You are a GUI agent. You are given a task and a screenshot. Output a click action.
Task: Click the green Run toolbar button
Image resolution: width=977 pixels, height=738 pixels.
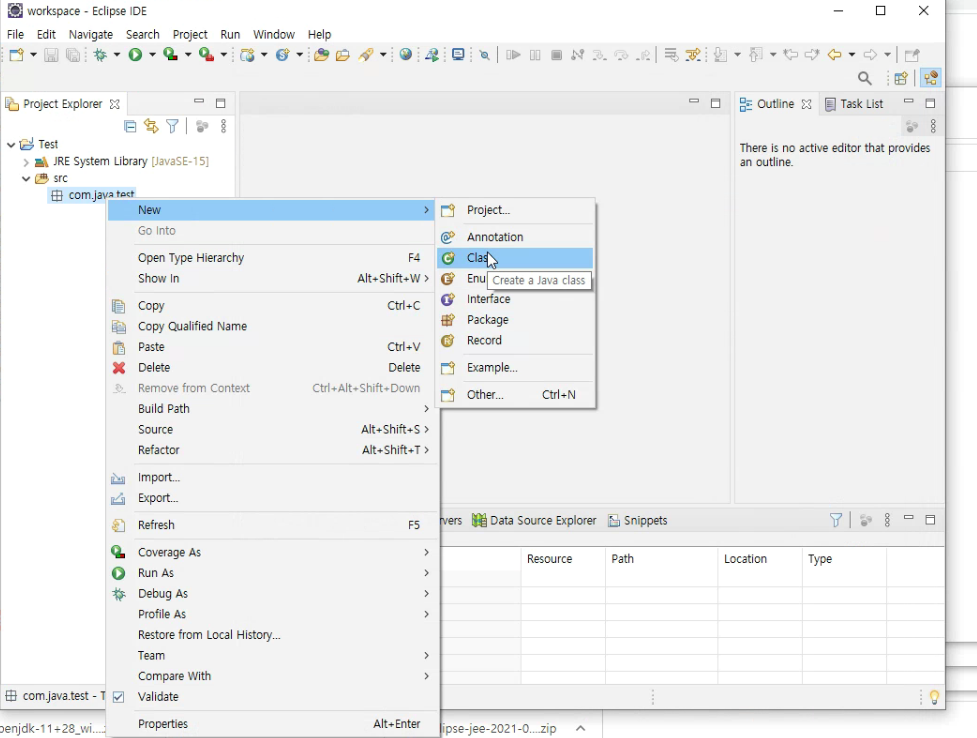pyautogui.click(x=135, y=55)
